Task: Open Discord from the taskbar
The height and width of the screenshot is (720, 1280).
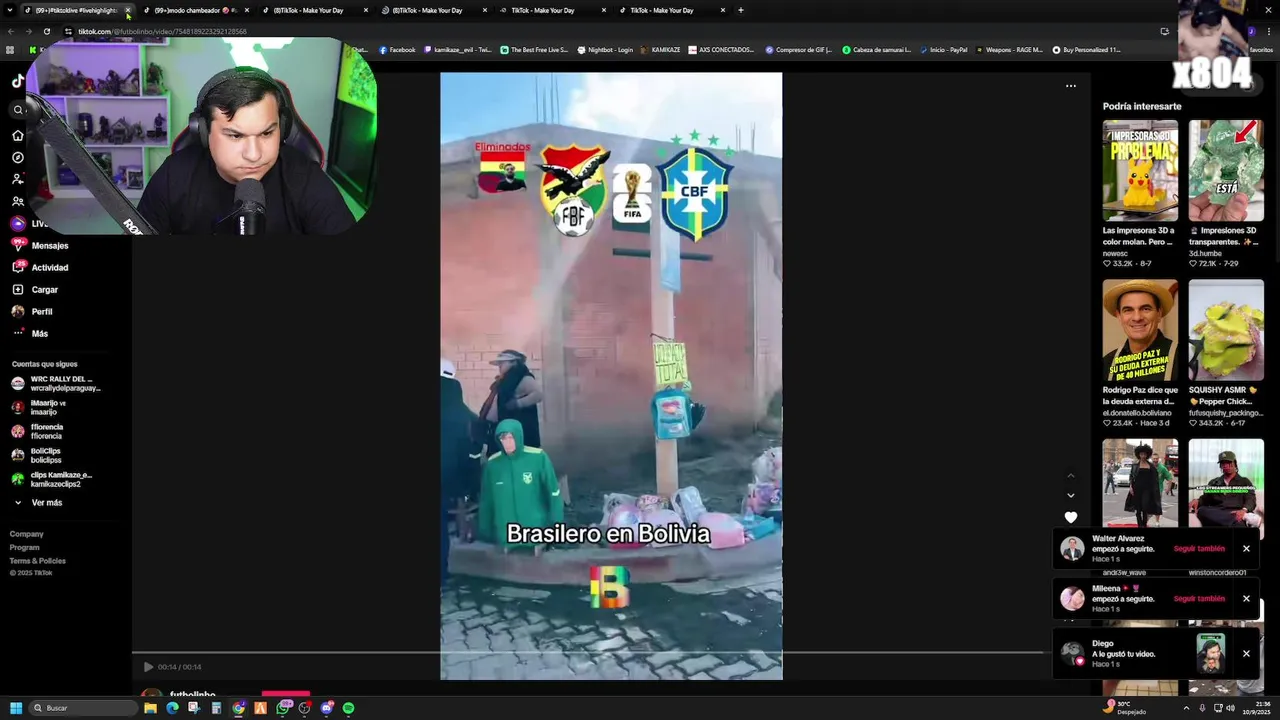Action: (x=326, y=708)
